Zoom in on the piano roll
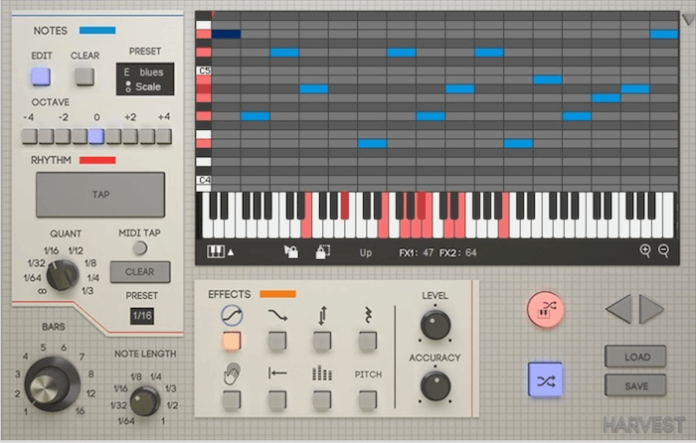 pyautogui.click(x=645, y=251)
